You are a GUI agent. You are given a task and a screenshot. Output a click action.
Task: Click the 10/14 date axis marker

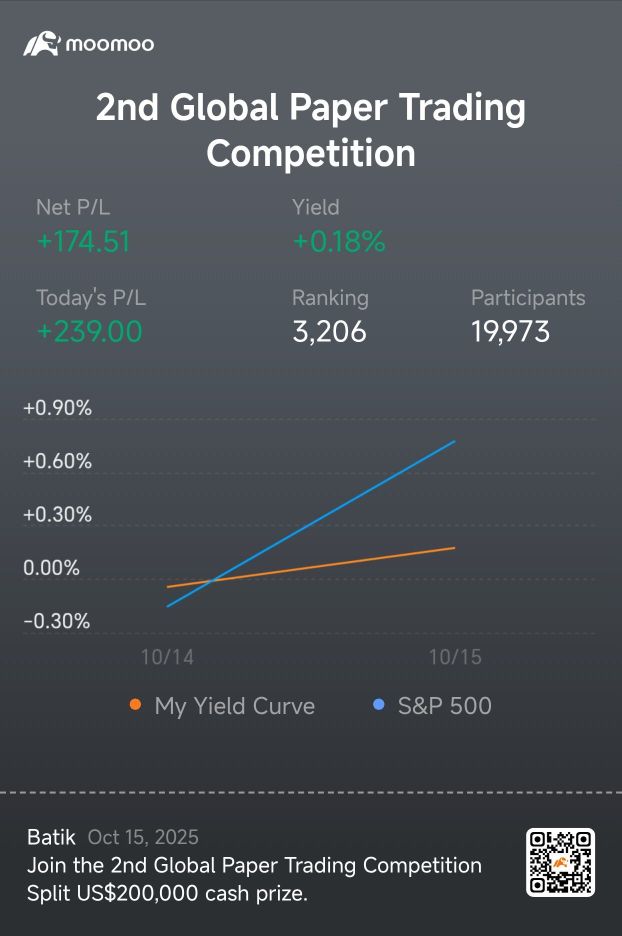(167, 657)
